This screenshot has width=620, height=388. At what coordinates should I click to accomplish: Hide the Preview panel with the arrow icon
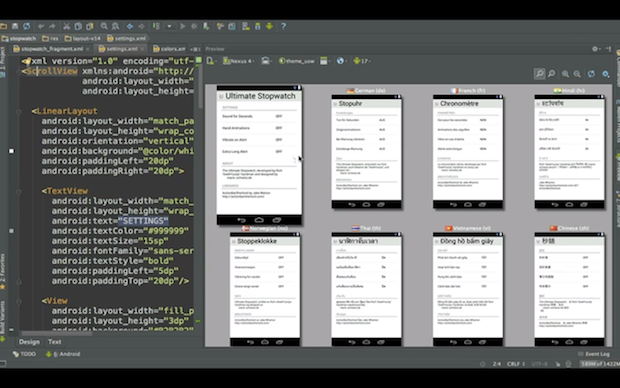(x=608, y=49)
